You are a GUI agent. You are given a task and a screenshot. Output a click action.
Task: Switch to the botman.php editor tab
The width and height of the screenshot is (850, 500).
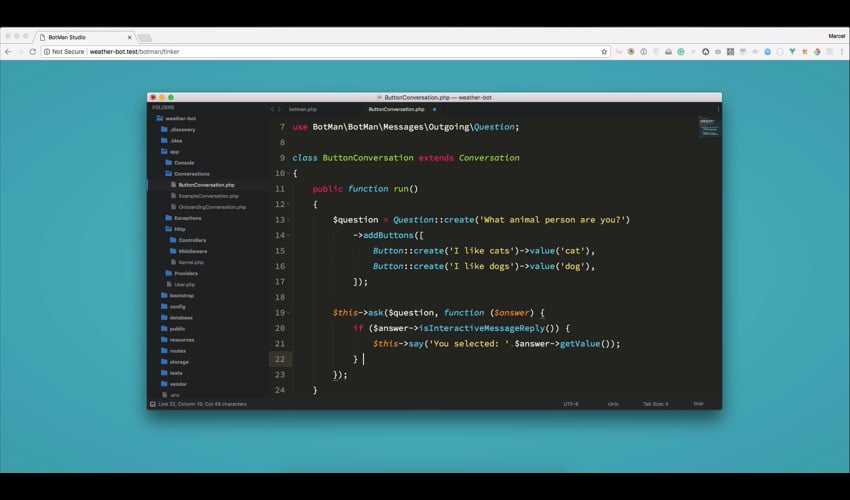coord(302,109)
